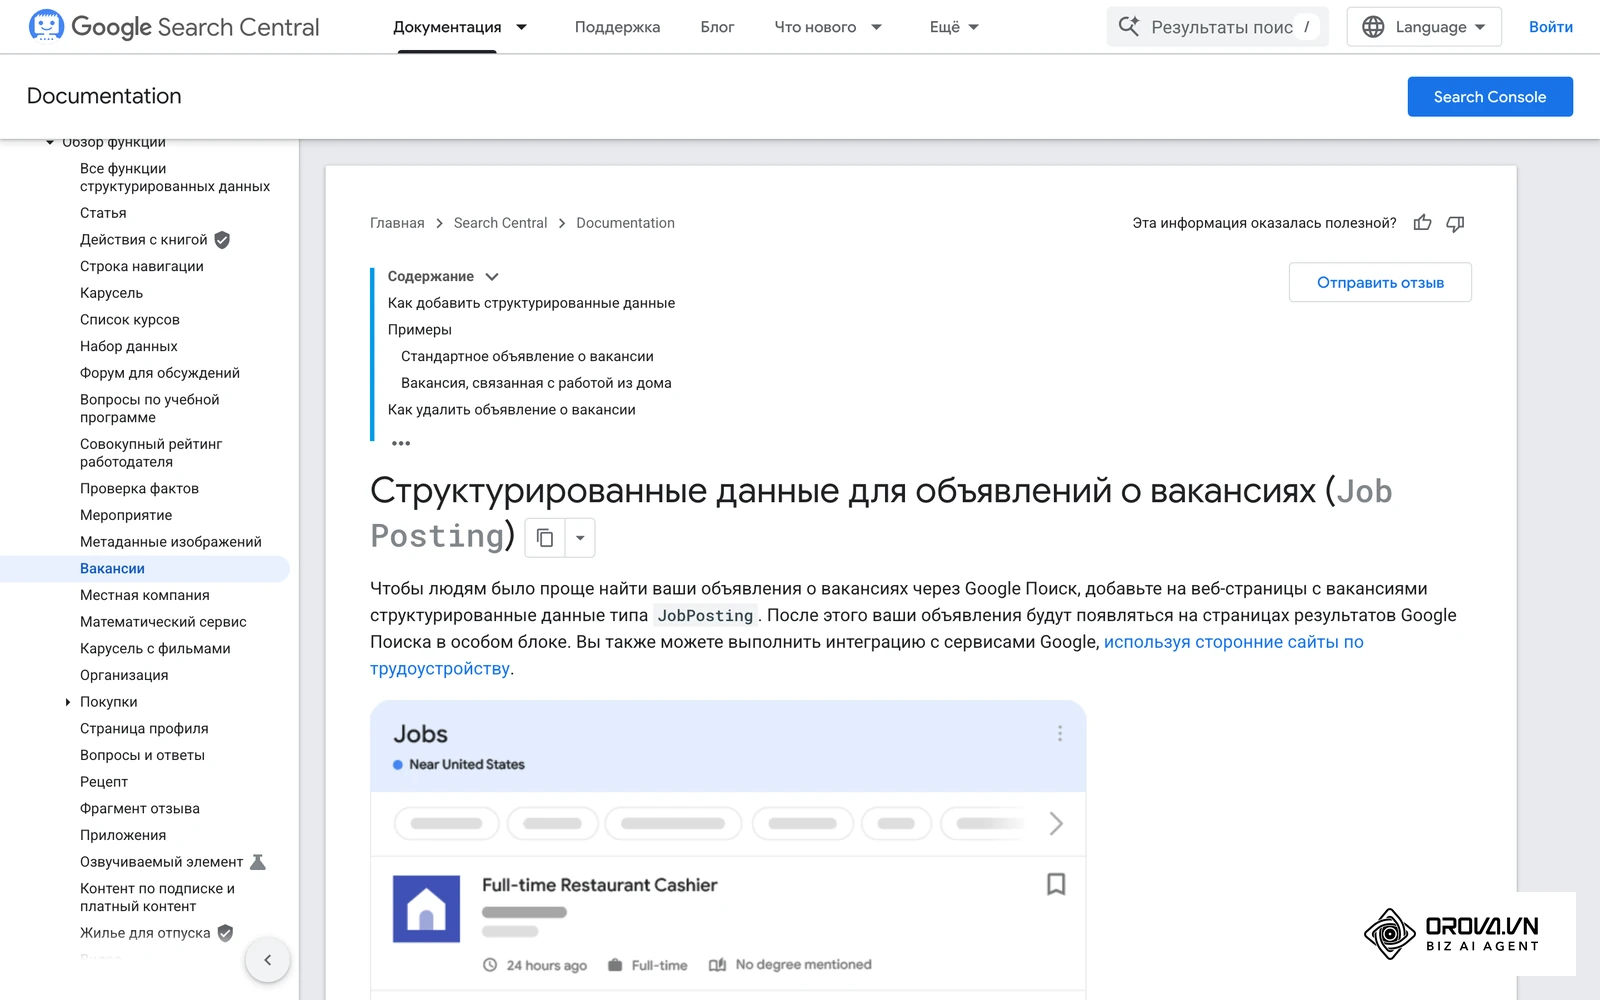Open Местная компания in the sidebar
Image resolution: width=1600 pixels, height=1000 pixels.
[x=145, y=595]
